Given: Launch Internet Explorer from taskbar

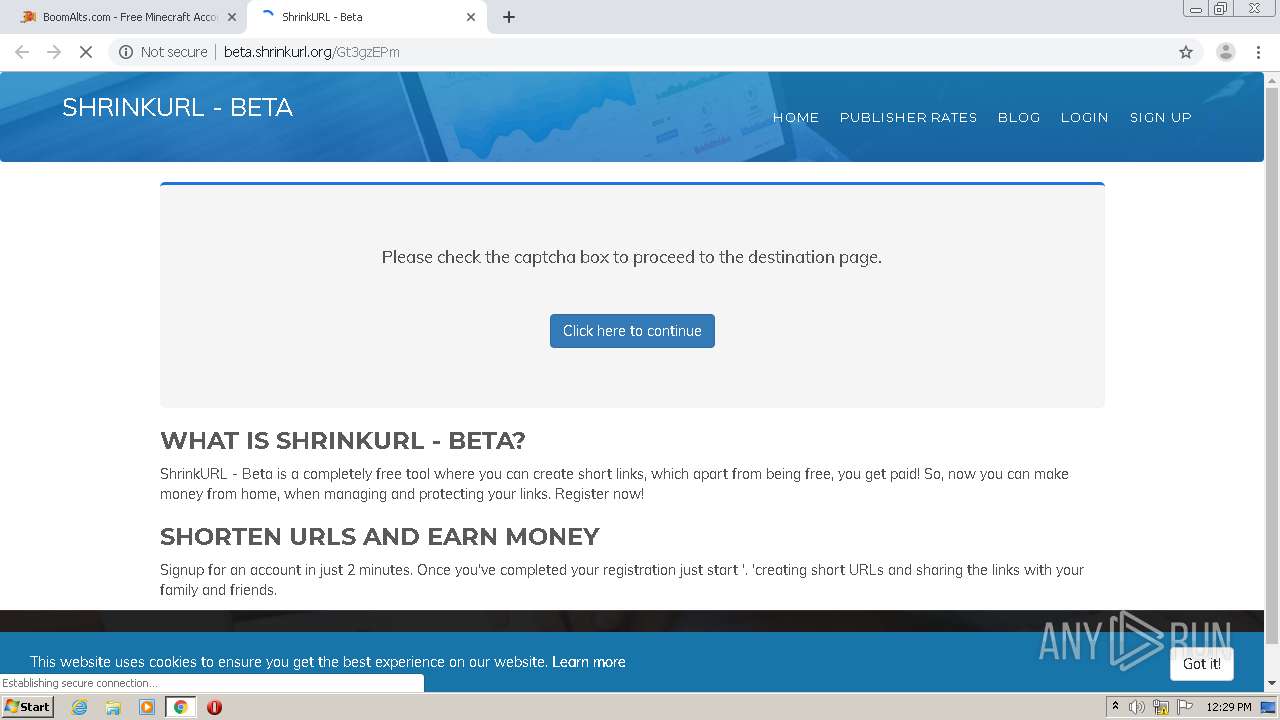Looking at the screenshot, I should (x=80, y=707).
